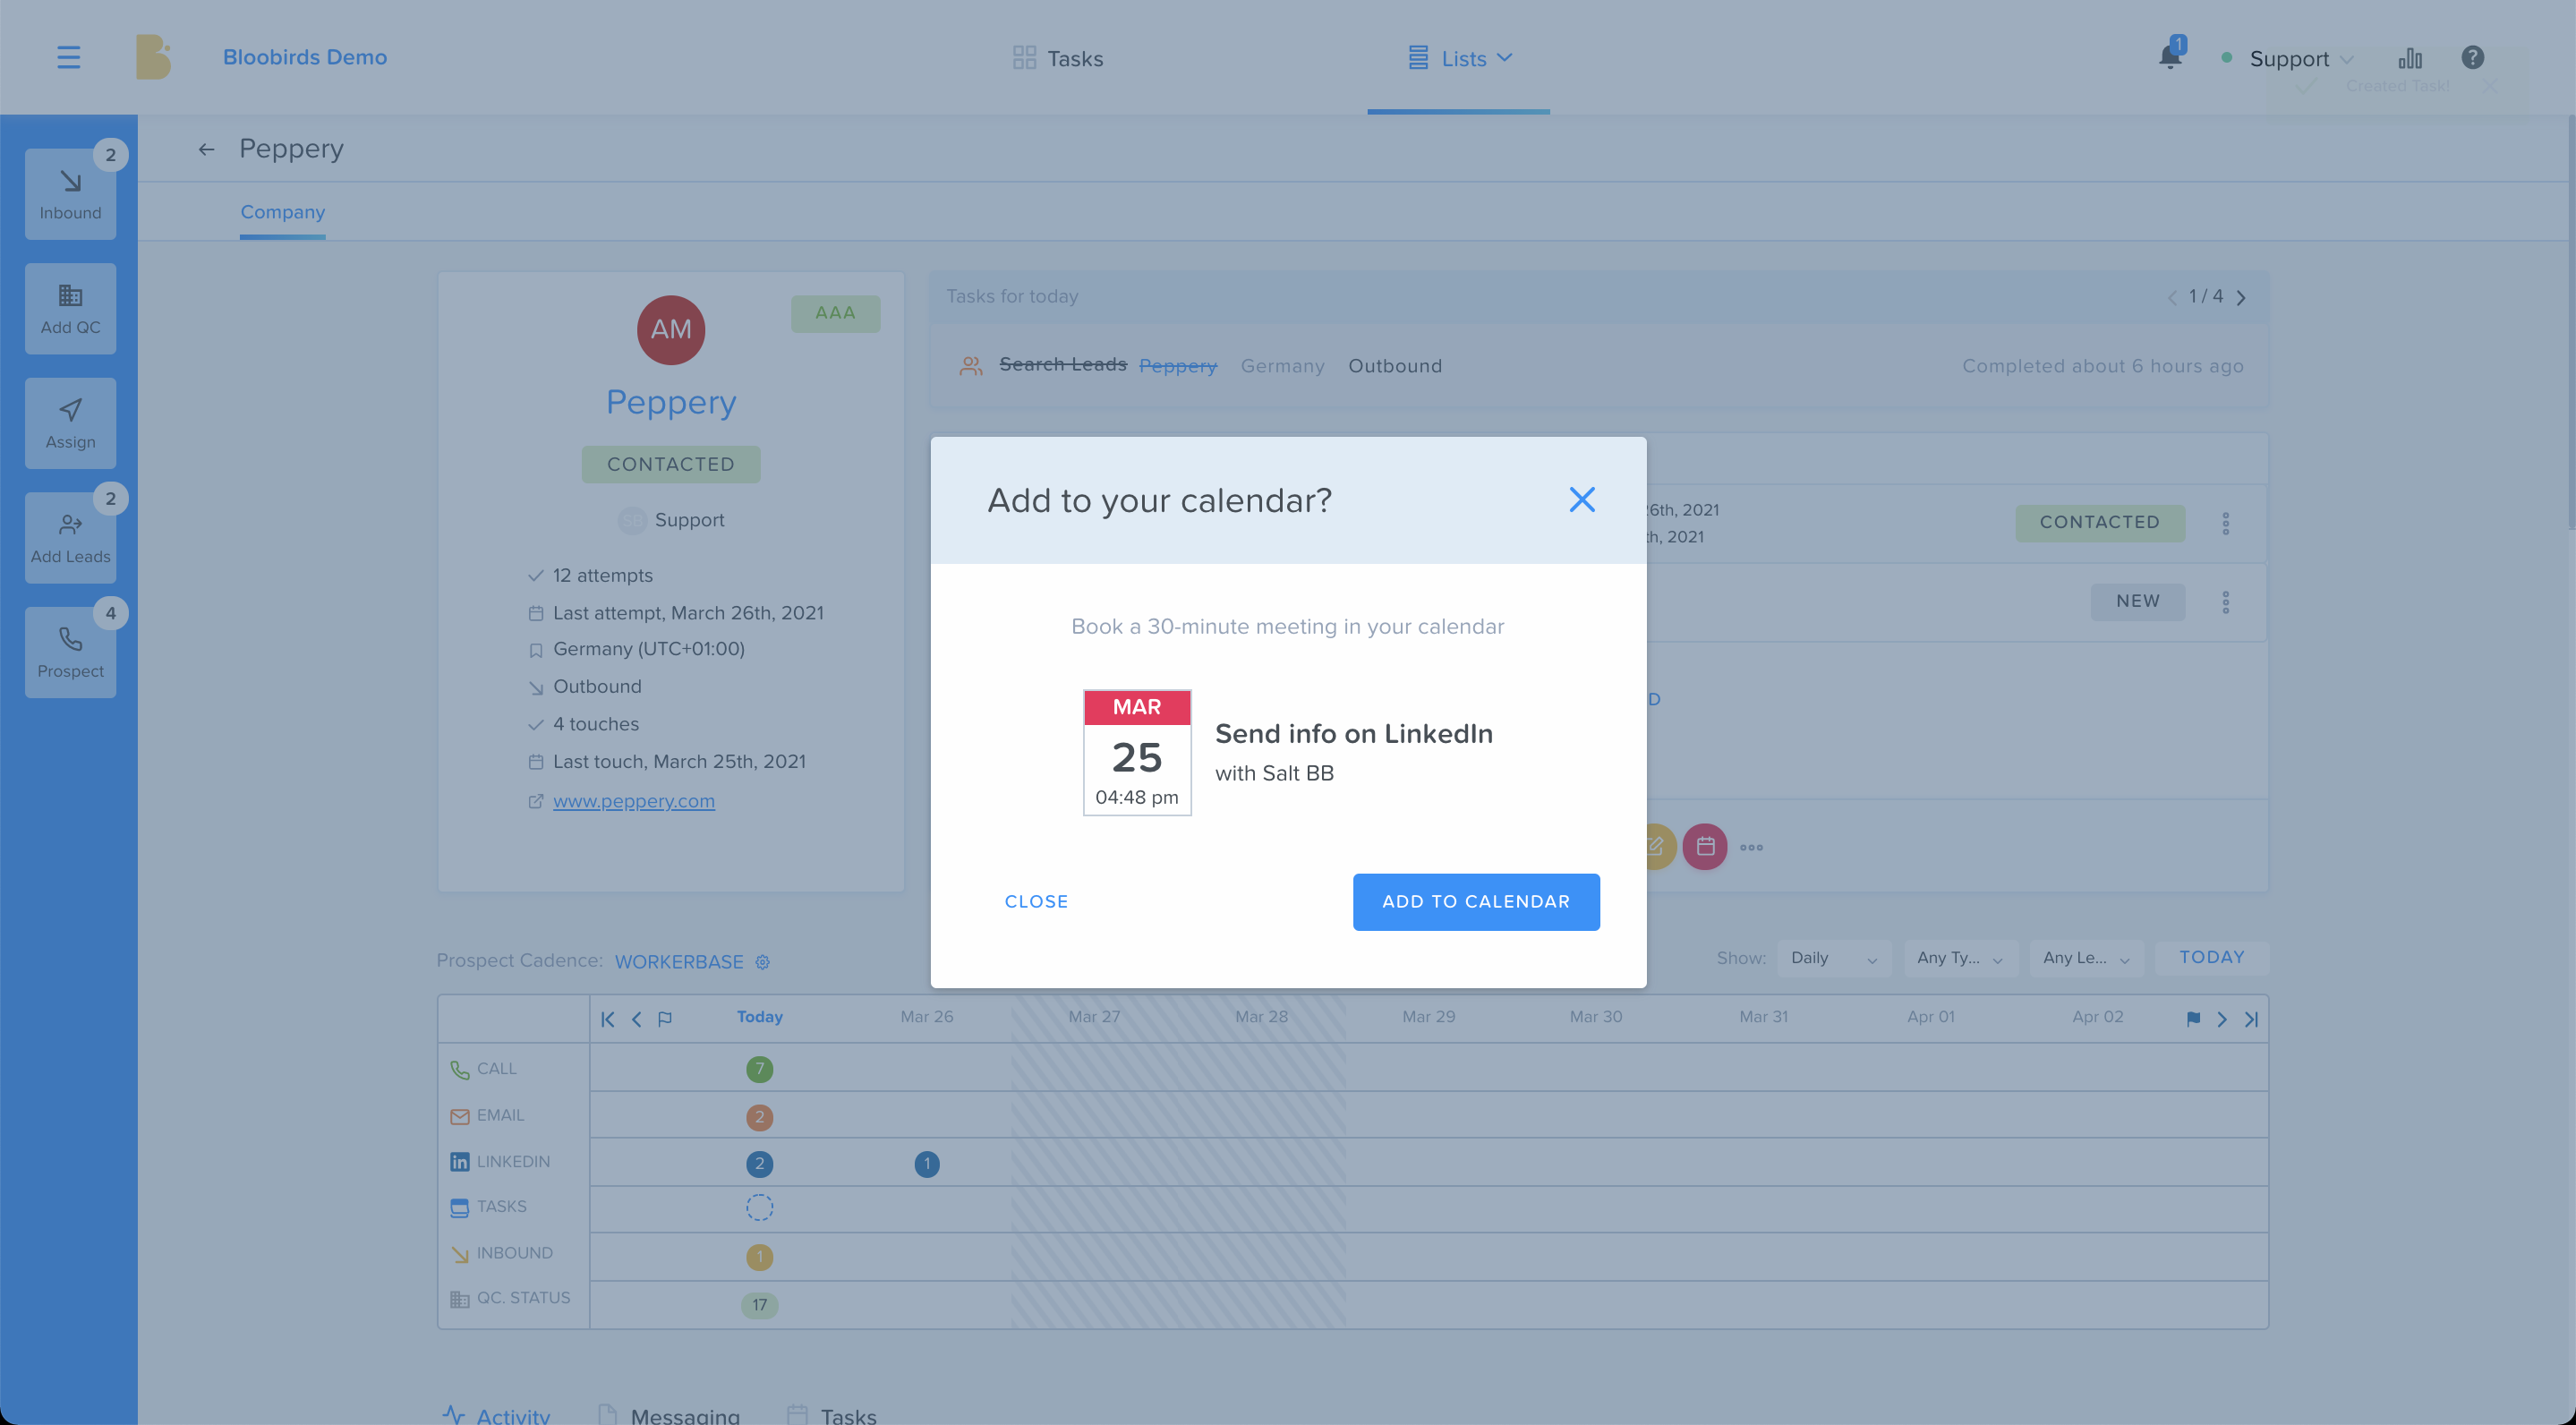Go to next task with right chevron

[2240, 297]
